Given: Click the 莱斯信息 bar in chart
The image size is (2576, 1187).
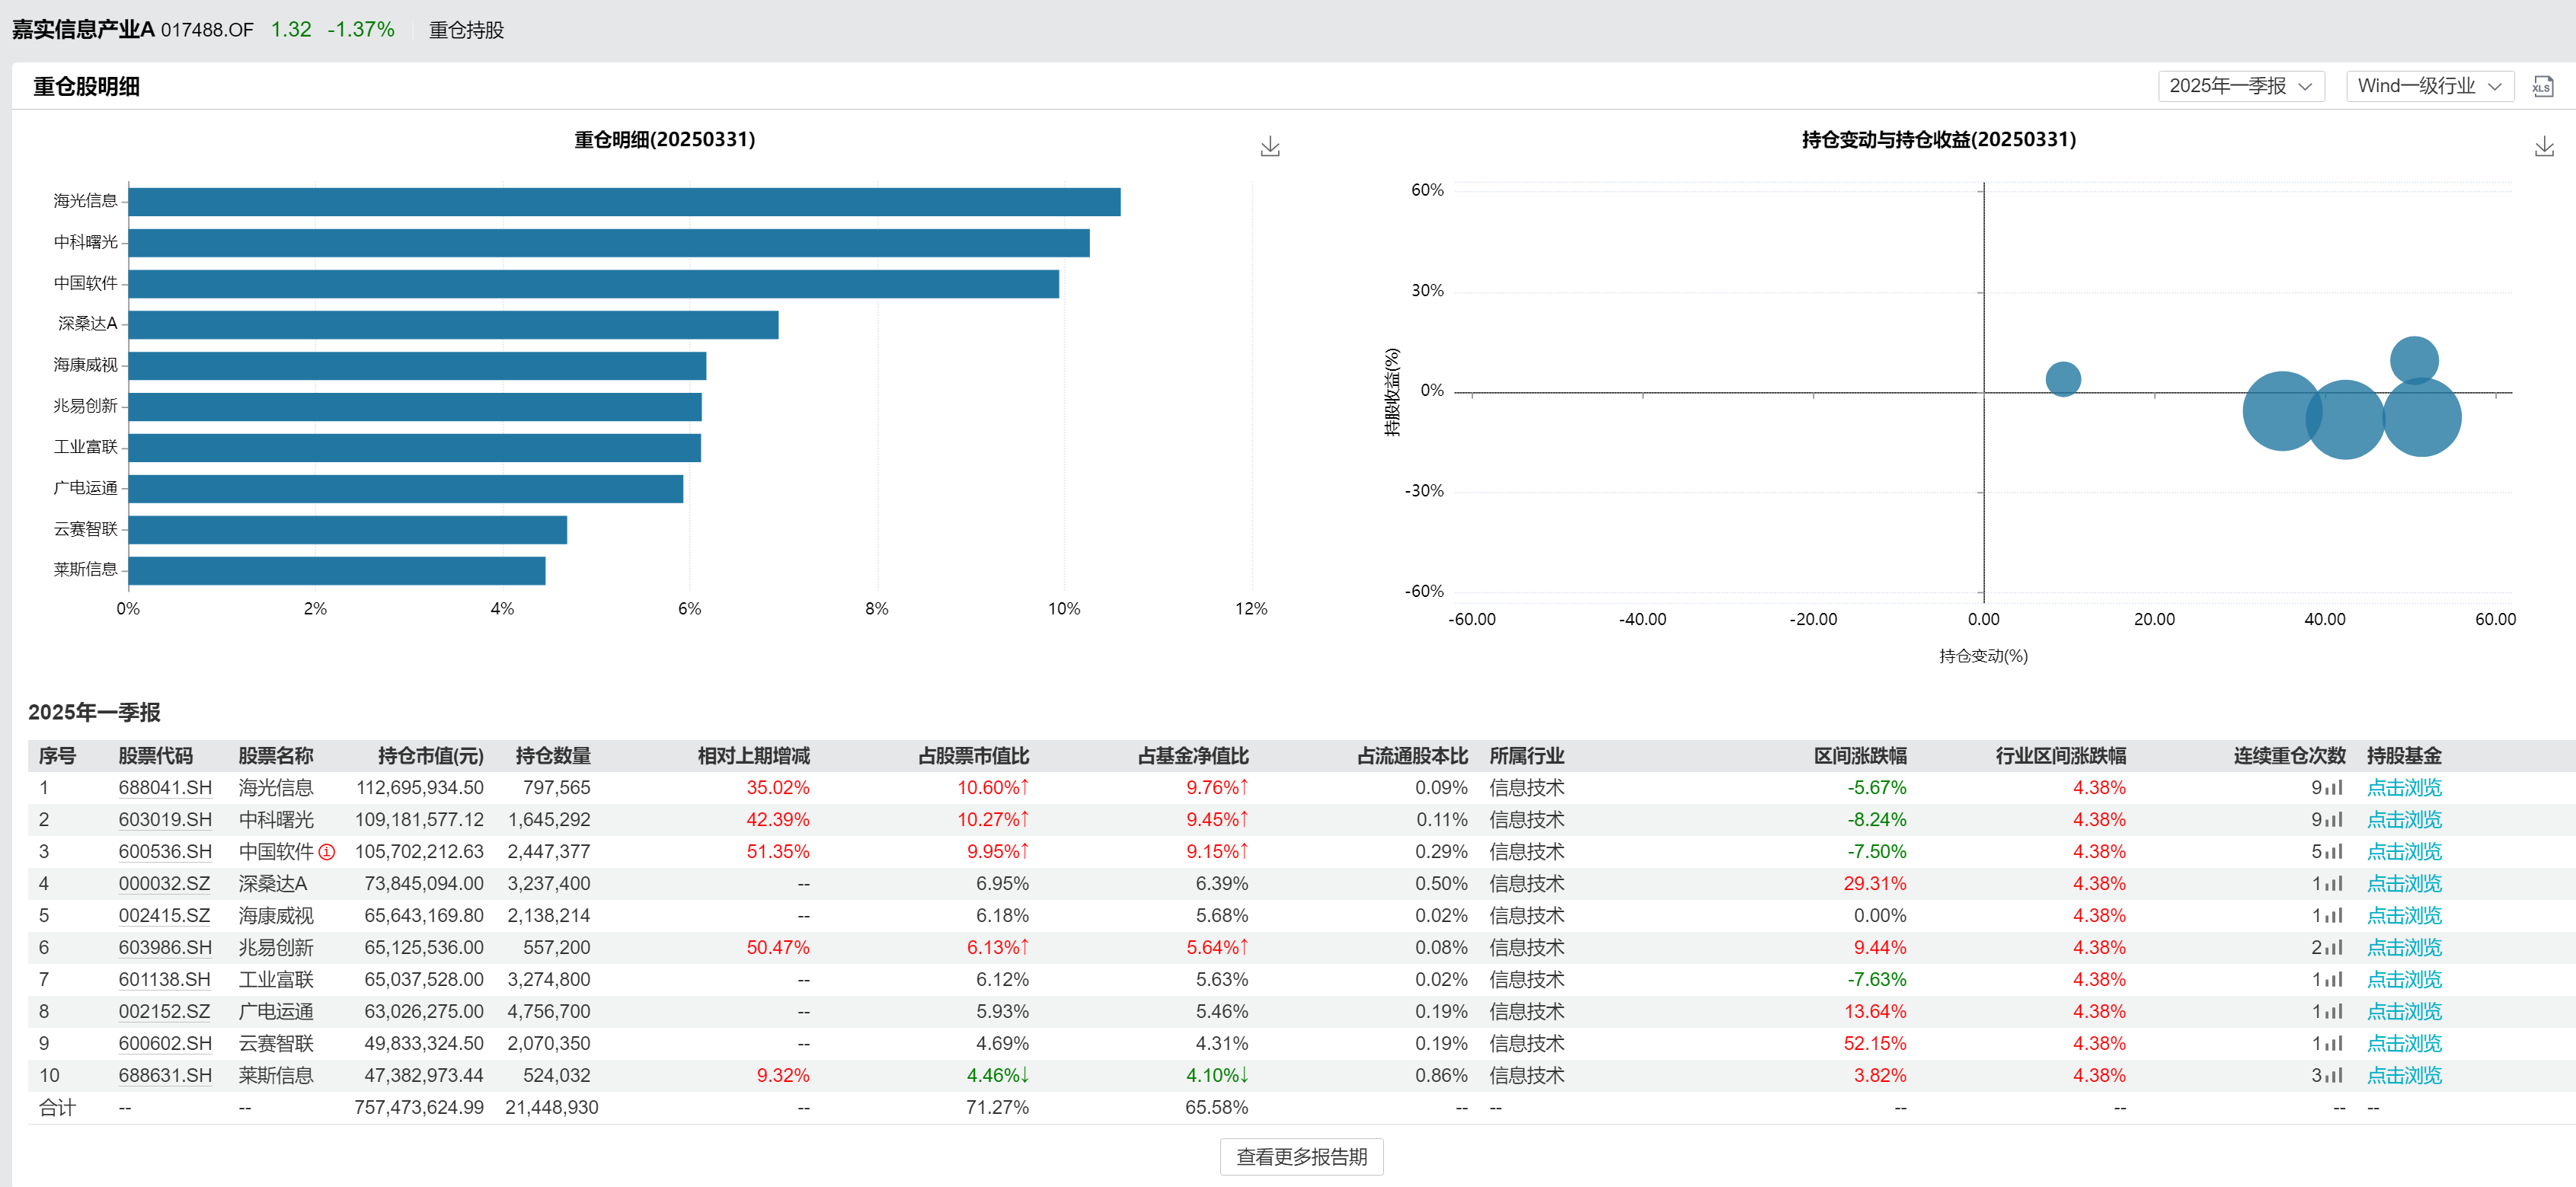Looking at the screenshot, I should point(337,571).
